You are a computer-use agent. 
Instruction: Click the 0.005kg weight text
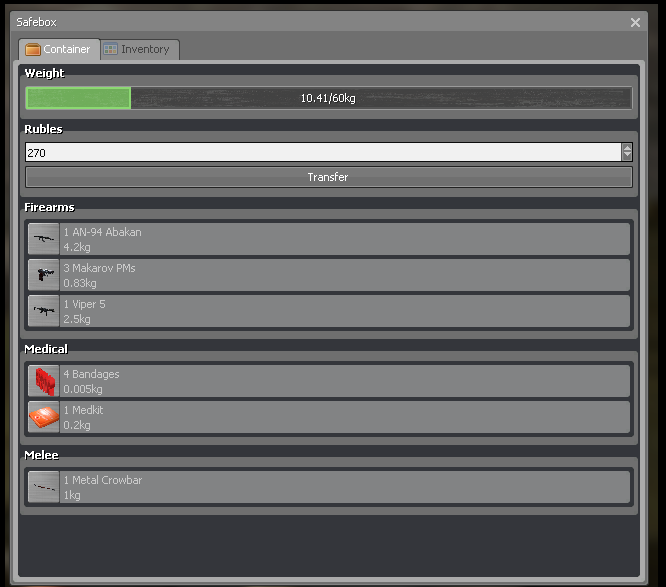83,389
